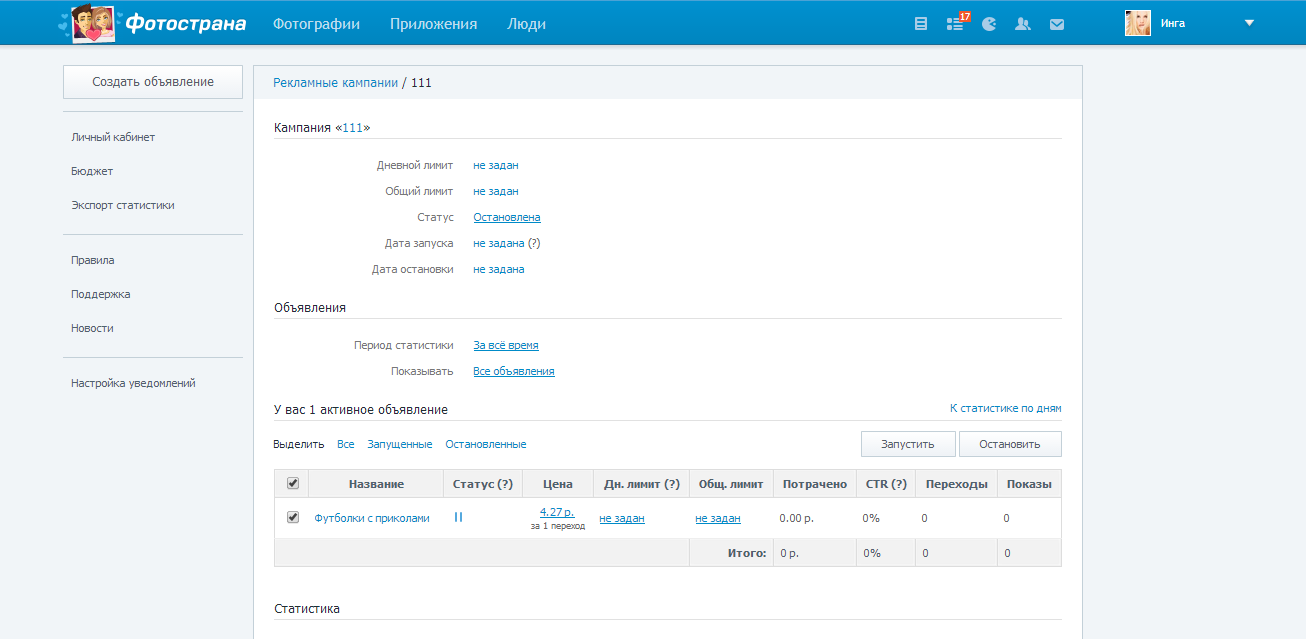Uncheck the Футболки с приколами row checkbox
The width and height of the screenshot is (1306, 639).
point(293,517)
